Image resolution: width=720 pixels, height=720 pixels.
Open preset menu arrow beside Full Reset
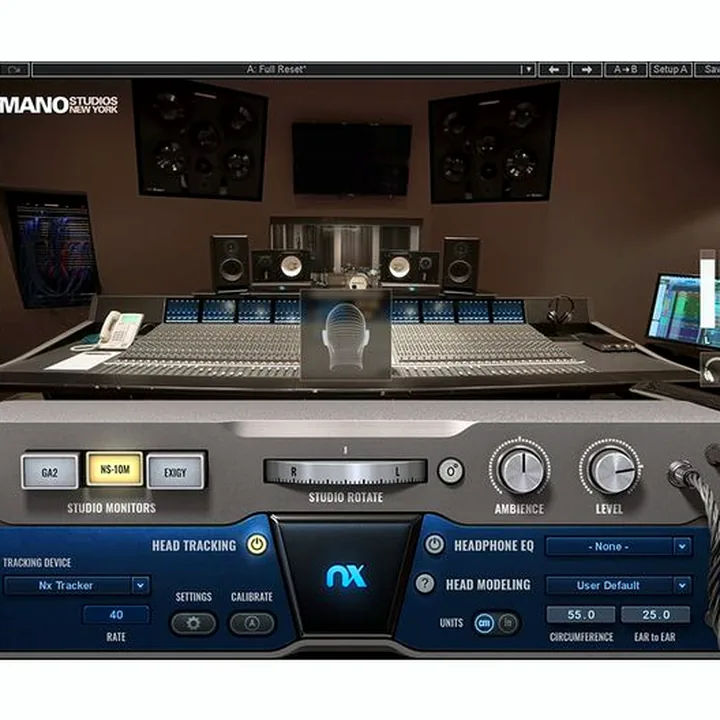(x=527, y=70)
